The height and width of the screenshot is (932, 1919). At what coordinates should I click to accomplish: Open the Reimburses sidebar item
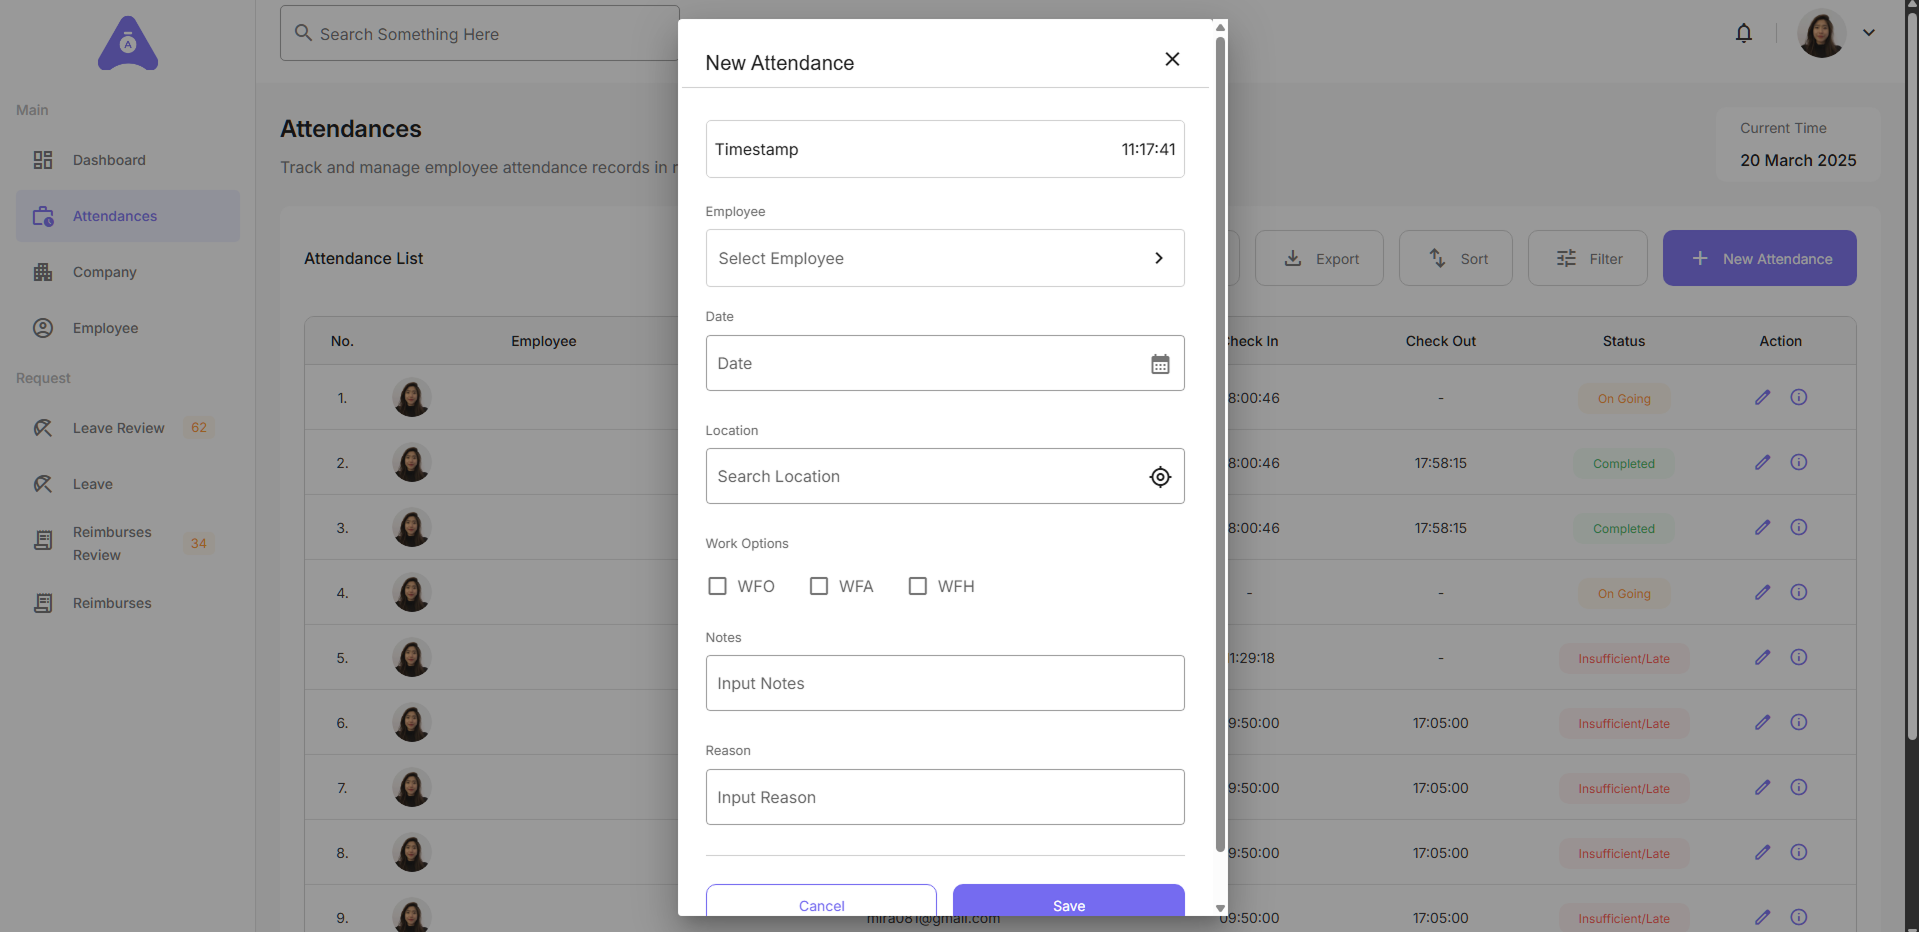click(x=128, y=603)
